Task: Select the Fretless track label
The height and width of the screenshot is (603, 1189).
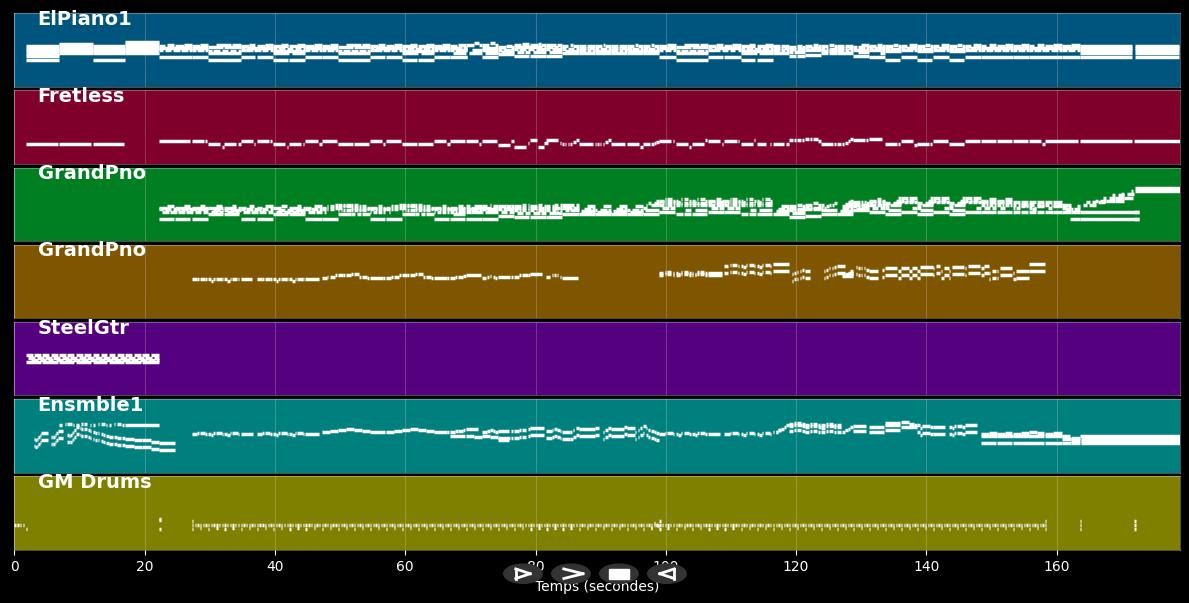Action: tap(80, 95)
